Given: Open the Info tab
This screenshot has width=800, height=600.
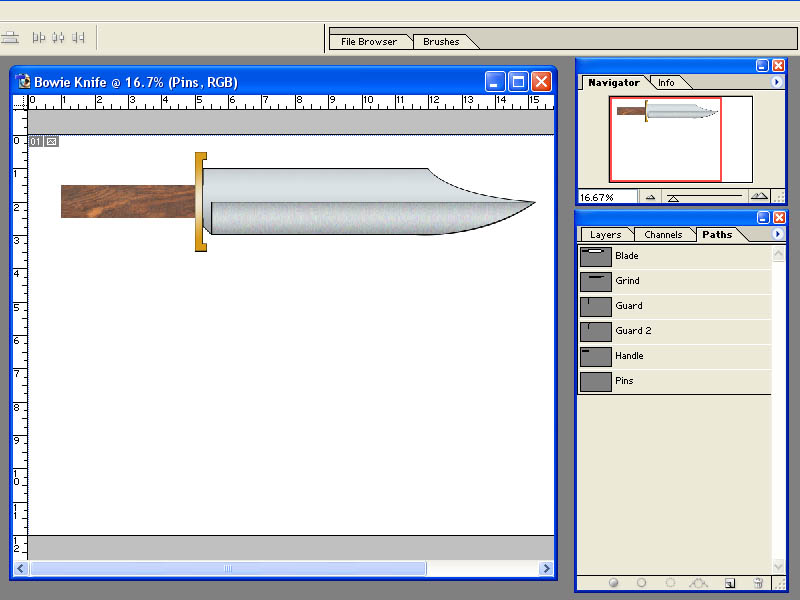Looking at the screenshot, I should click(666, 83).
